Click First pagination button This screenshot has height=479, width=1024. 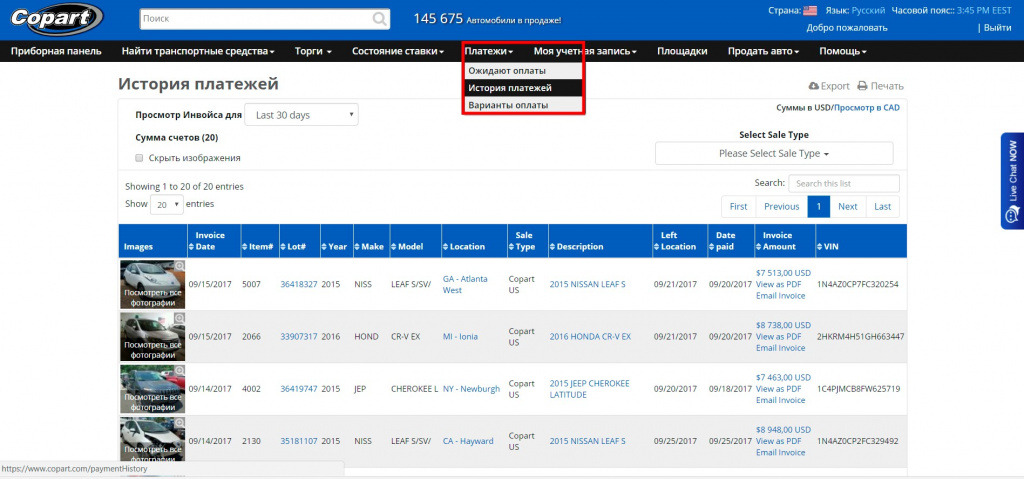point(739,206)
